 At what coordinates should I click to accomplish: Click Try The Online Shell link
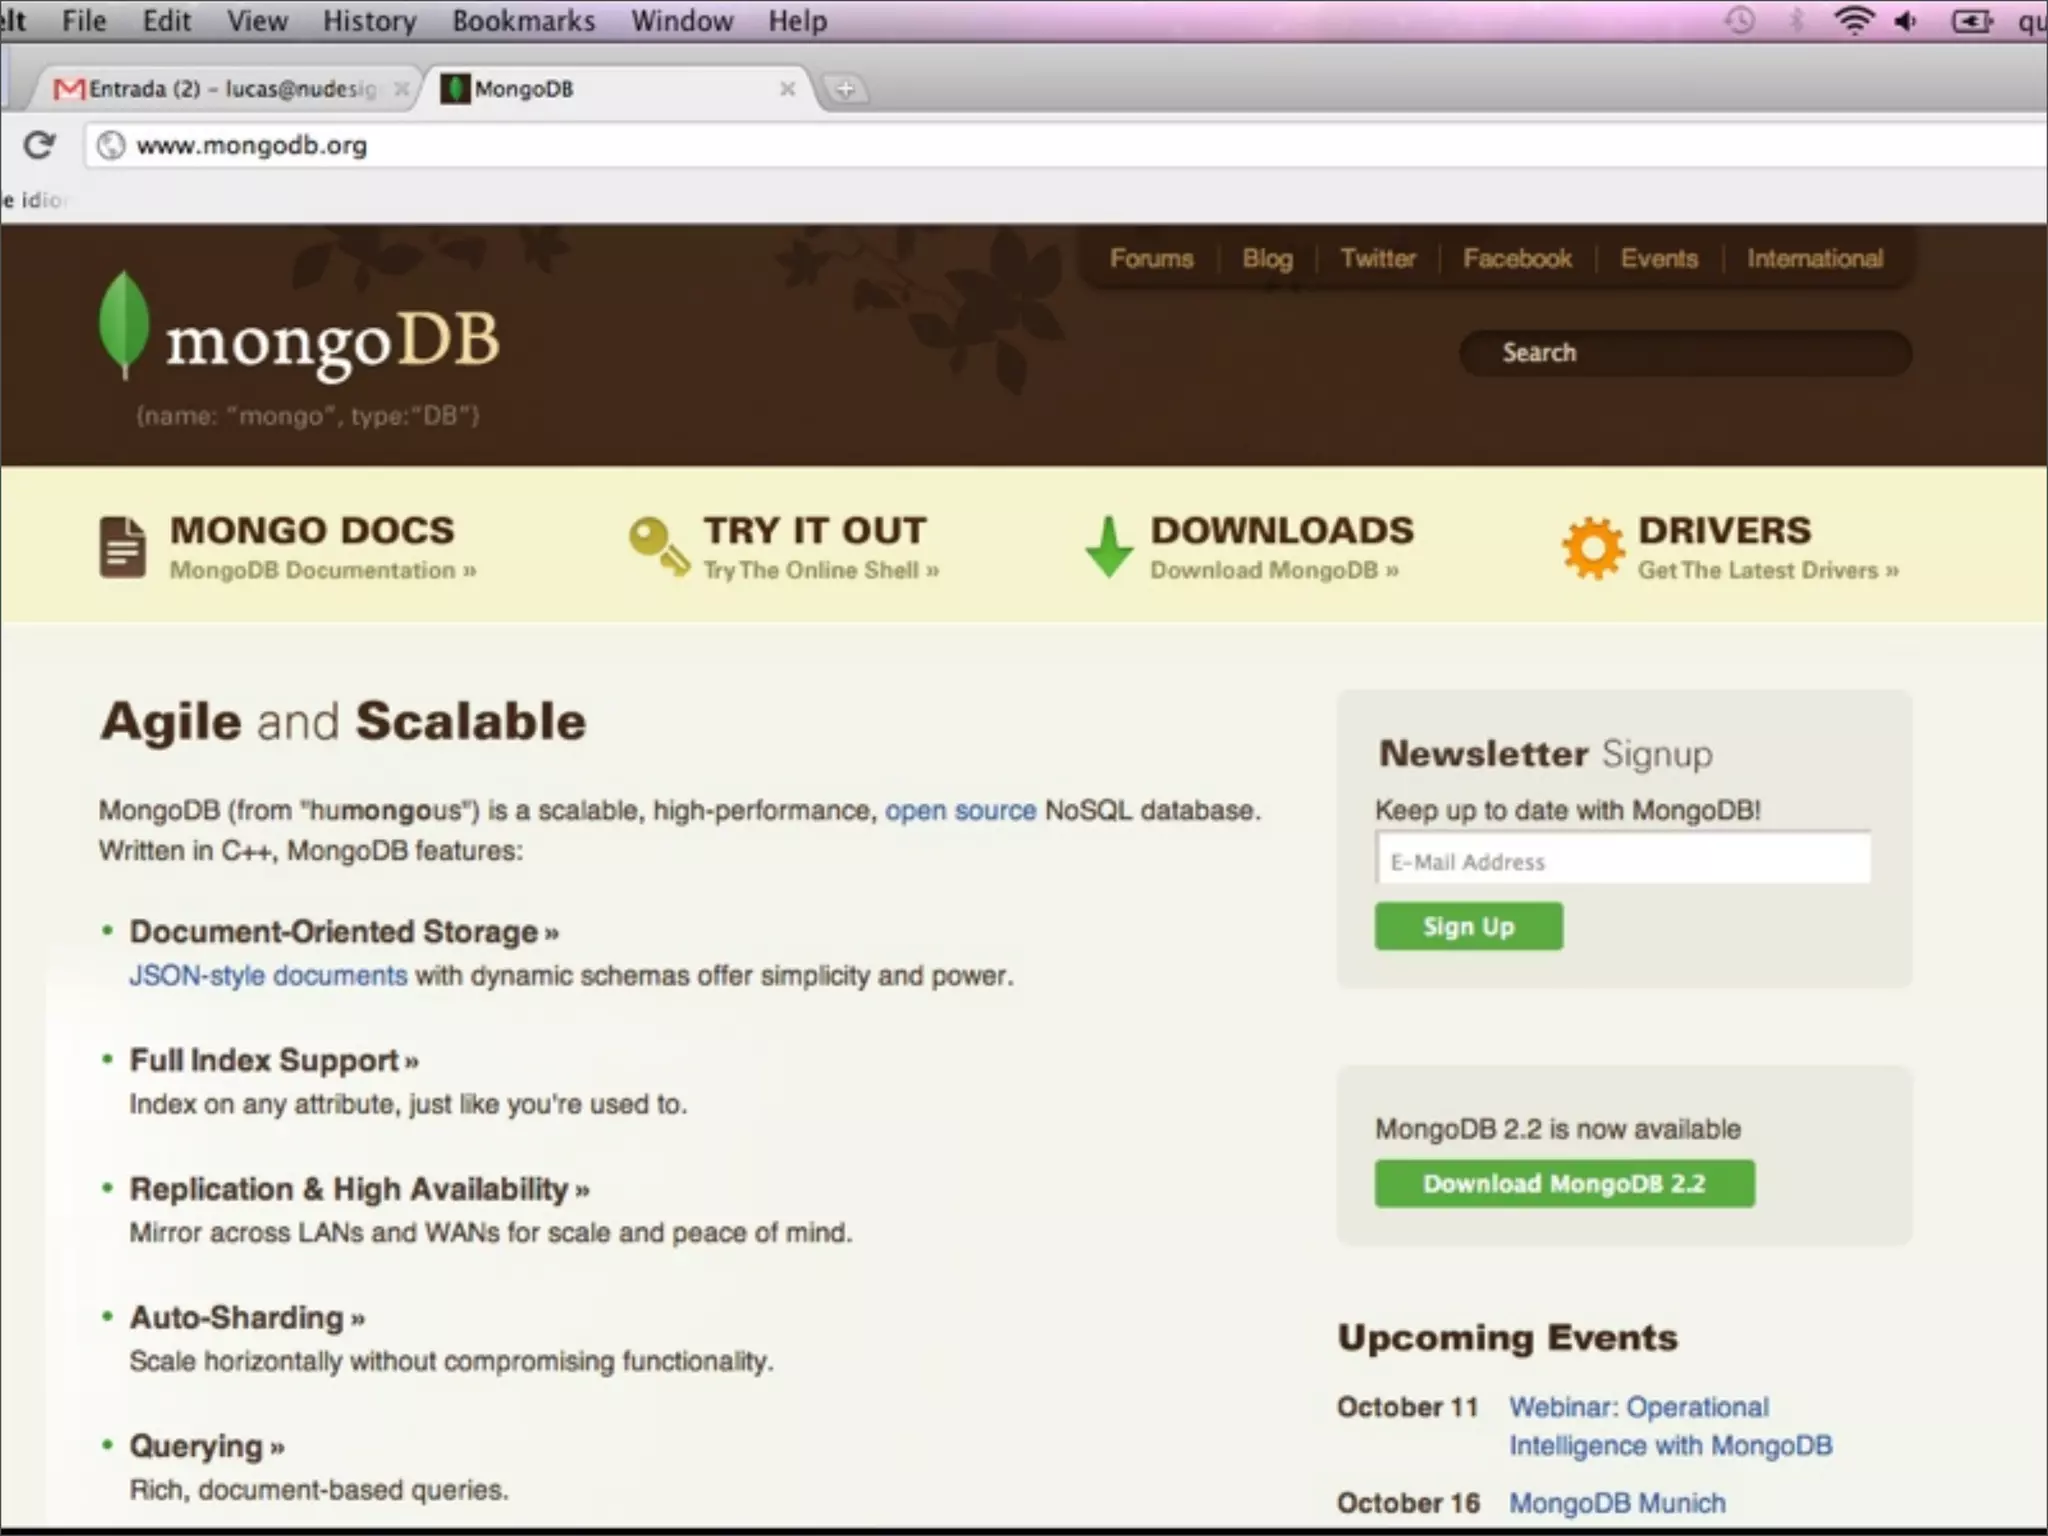pos(820,571)
